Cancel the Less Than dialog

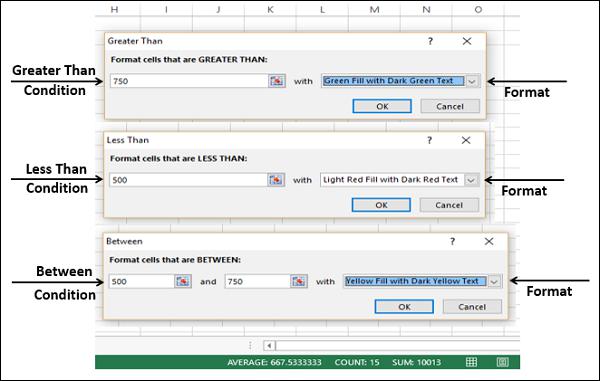pos(449,205)
